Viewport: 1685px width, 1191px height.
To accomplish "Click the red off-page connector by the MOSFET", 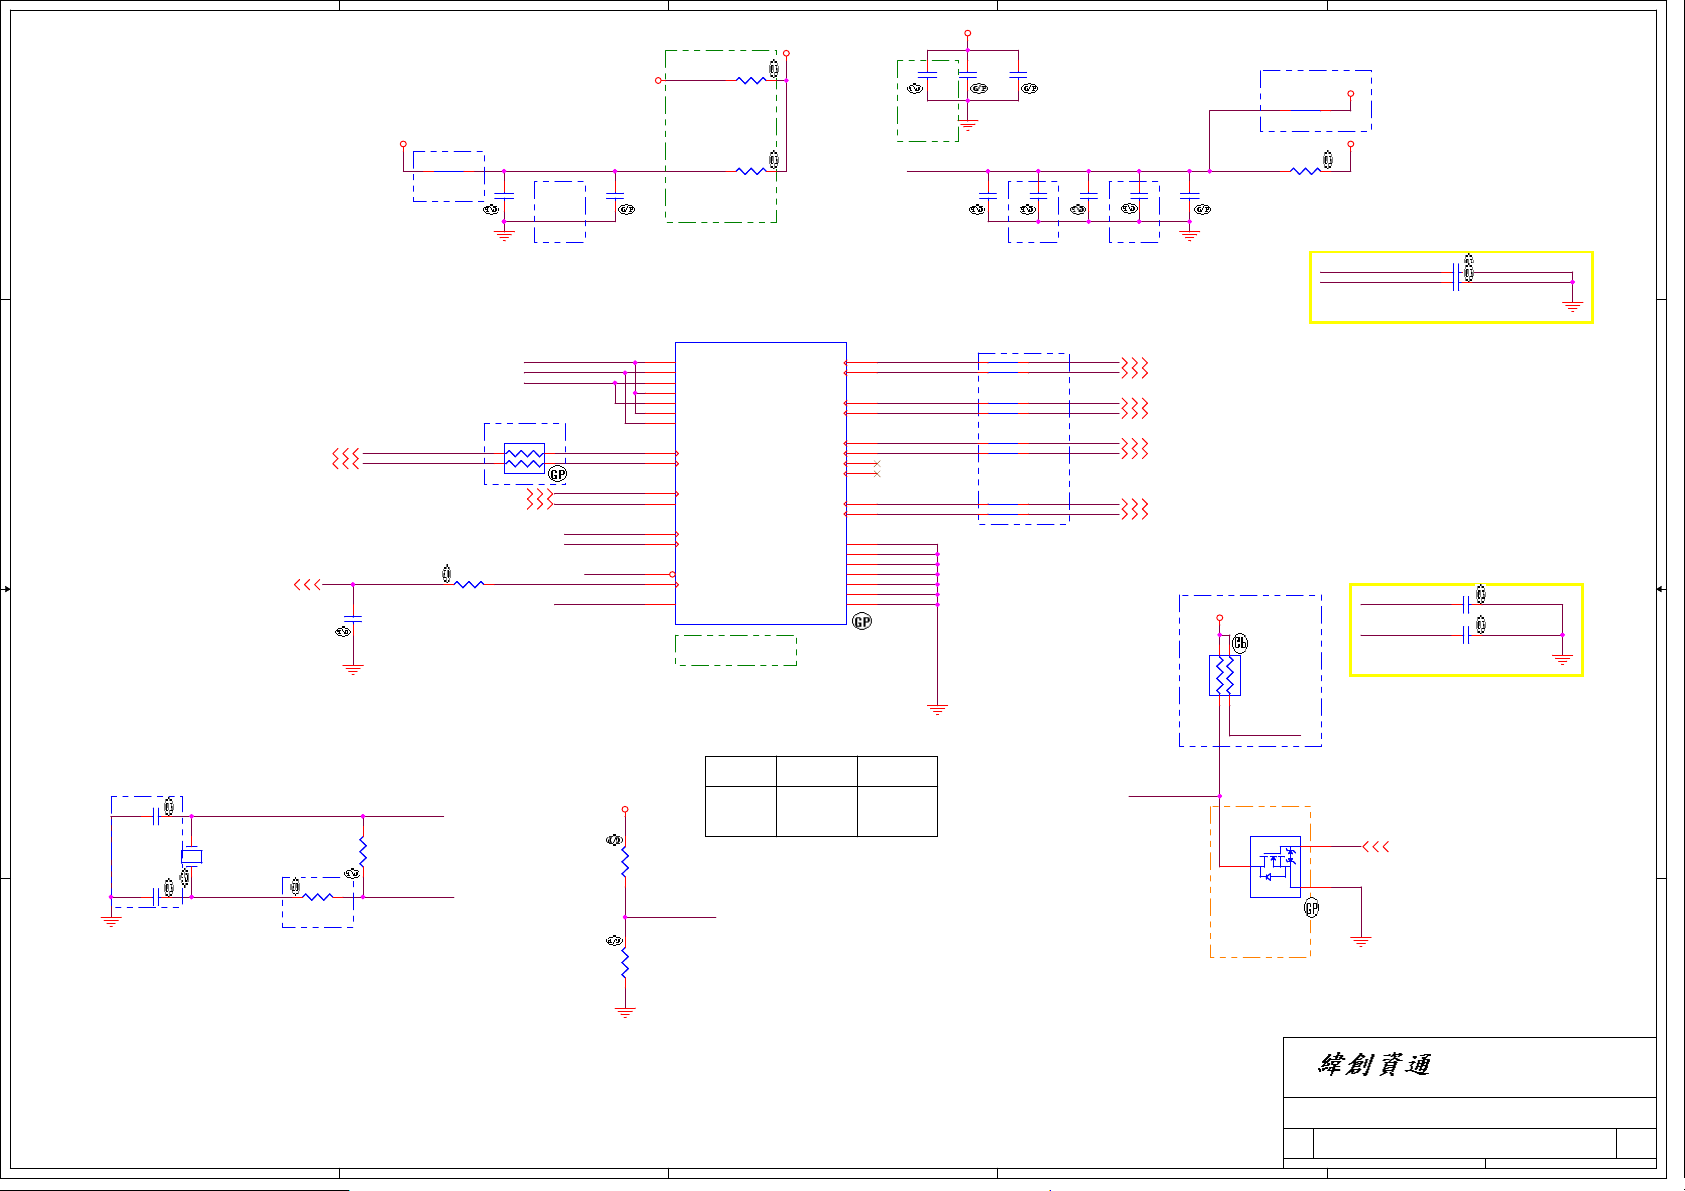I will (1376, 847).
